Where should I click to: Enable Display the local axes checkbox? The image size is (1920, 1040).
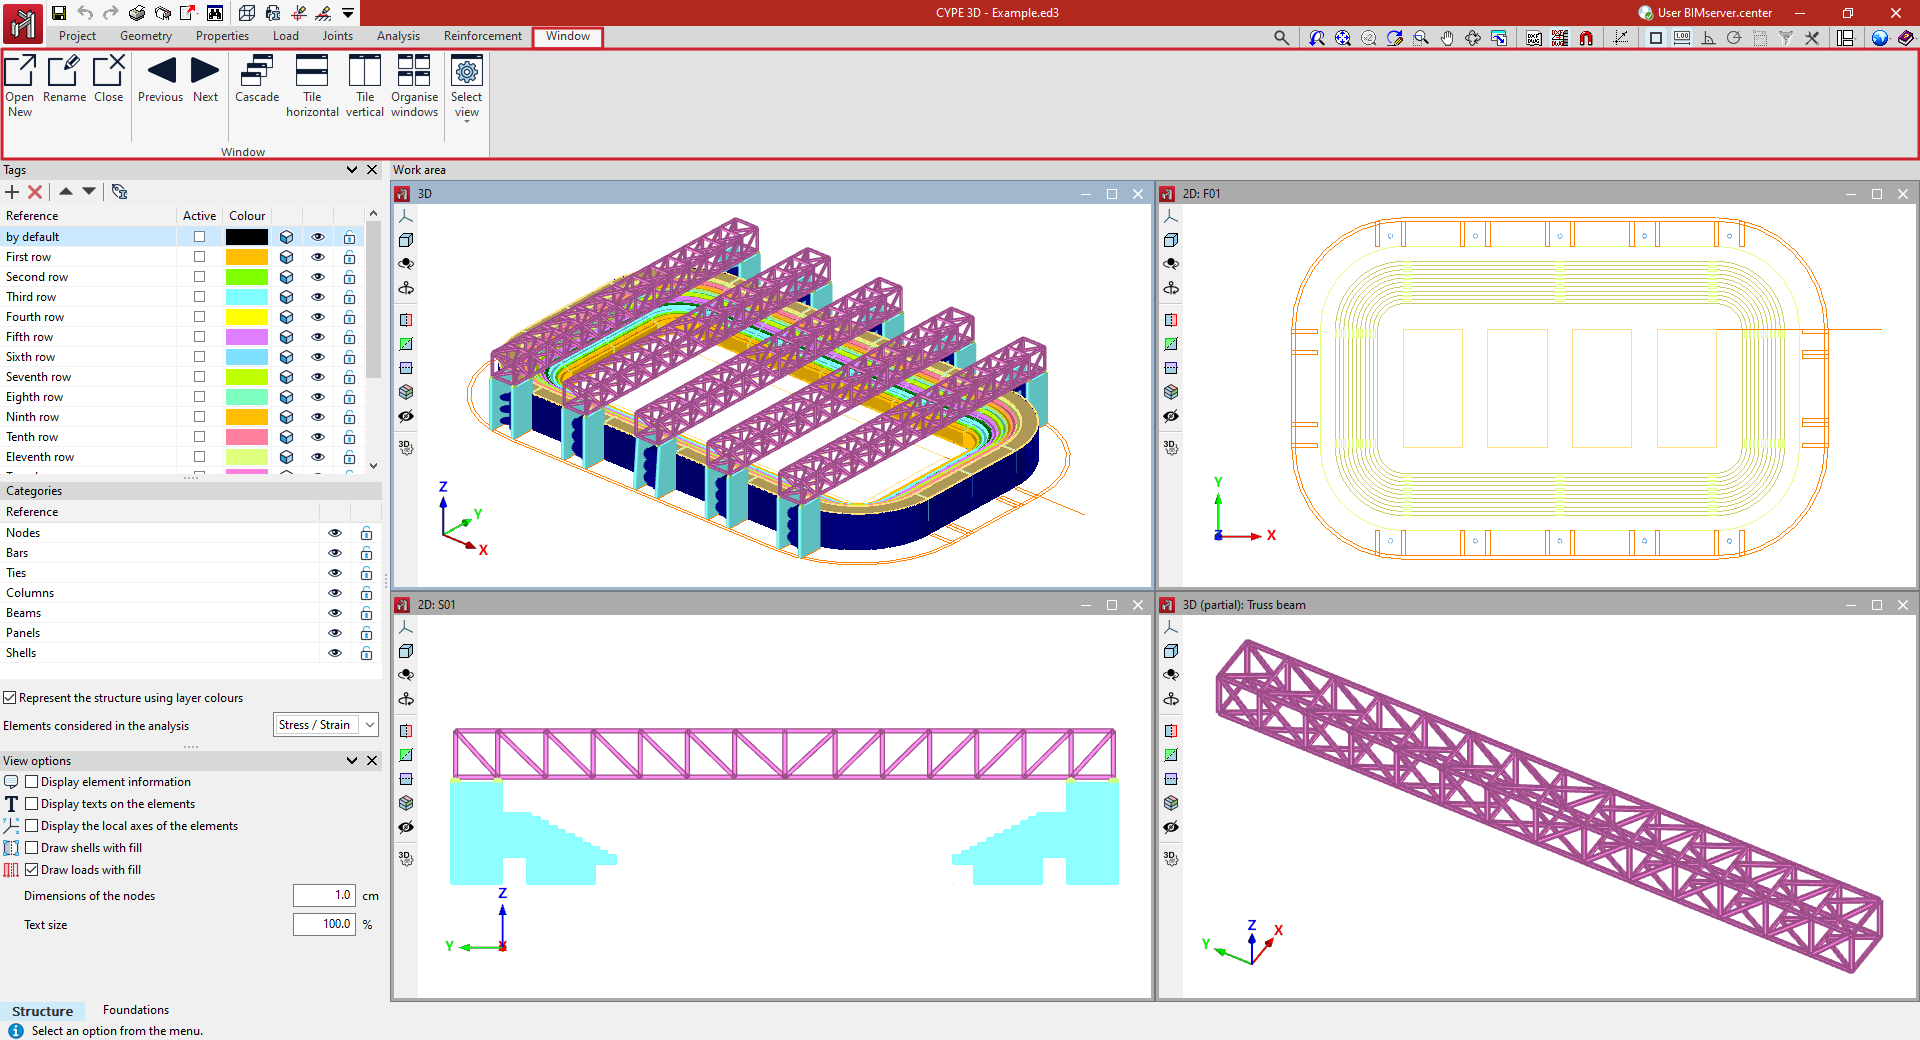point(32,826)
